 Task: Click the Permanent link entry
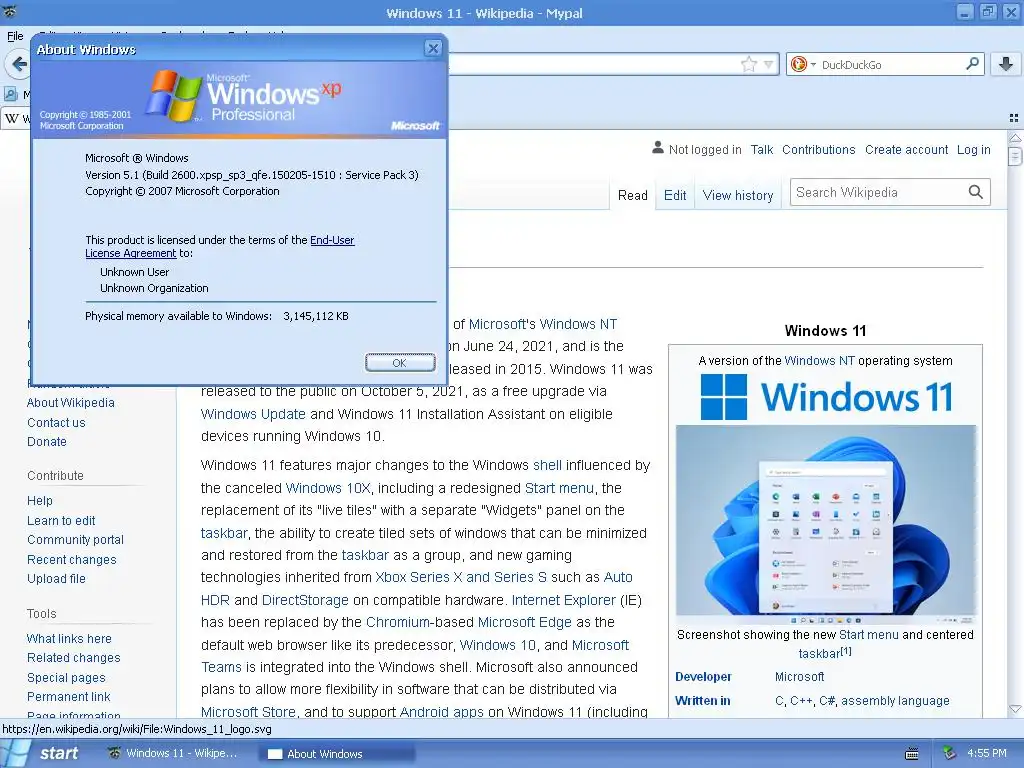(69, 697)
